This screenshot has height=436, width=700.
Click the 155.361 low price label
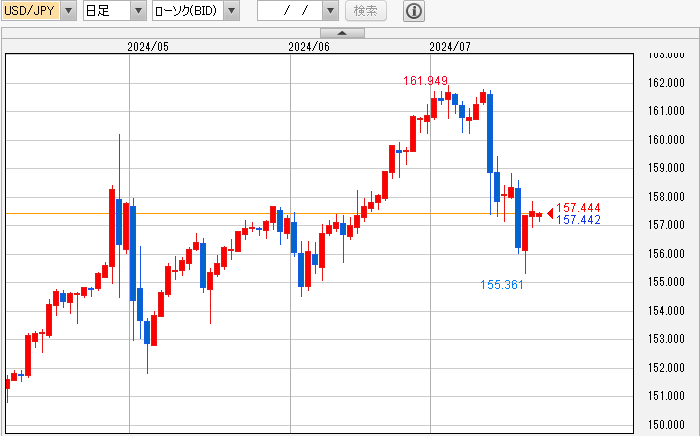click(x=502, y=285)
